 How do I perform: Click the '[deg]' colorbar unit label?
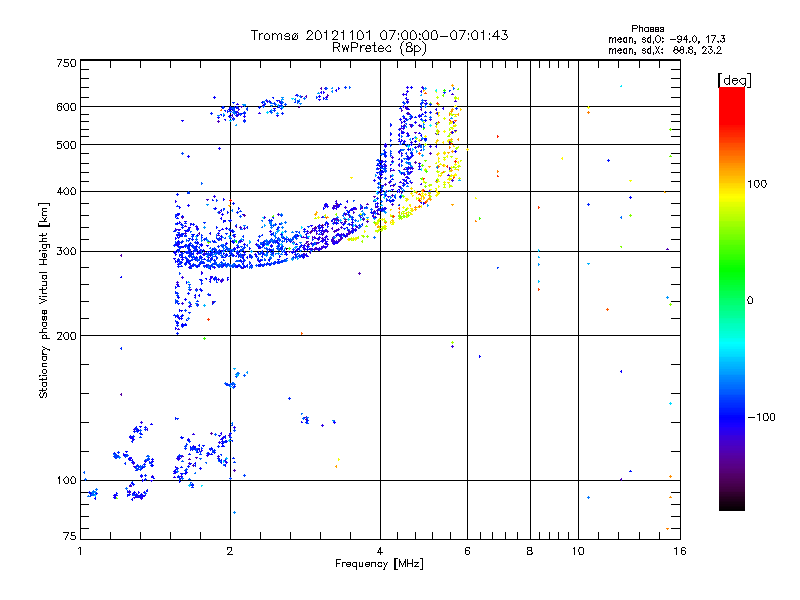(x=734, y=80)
